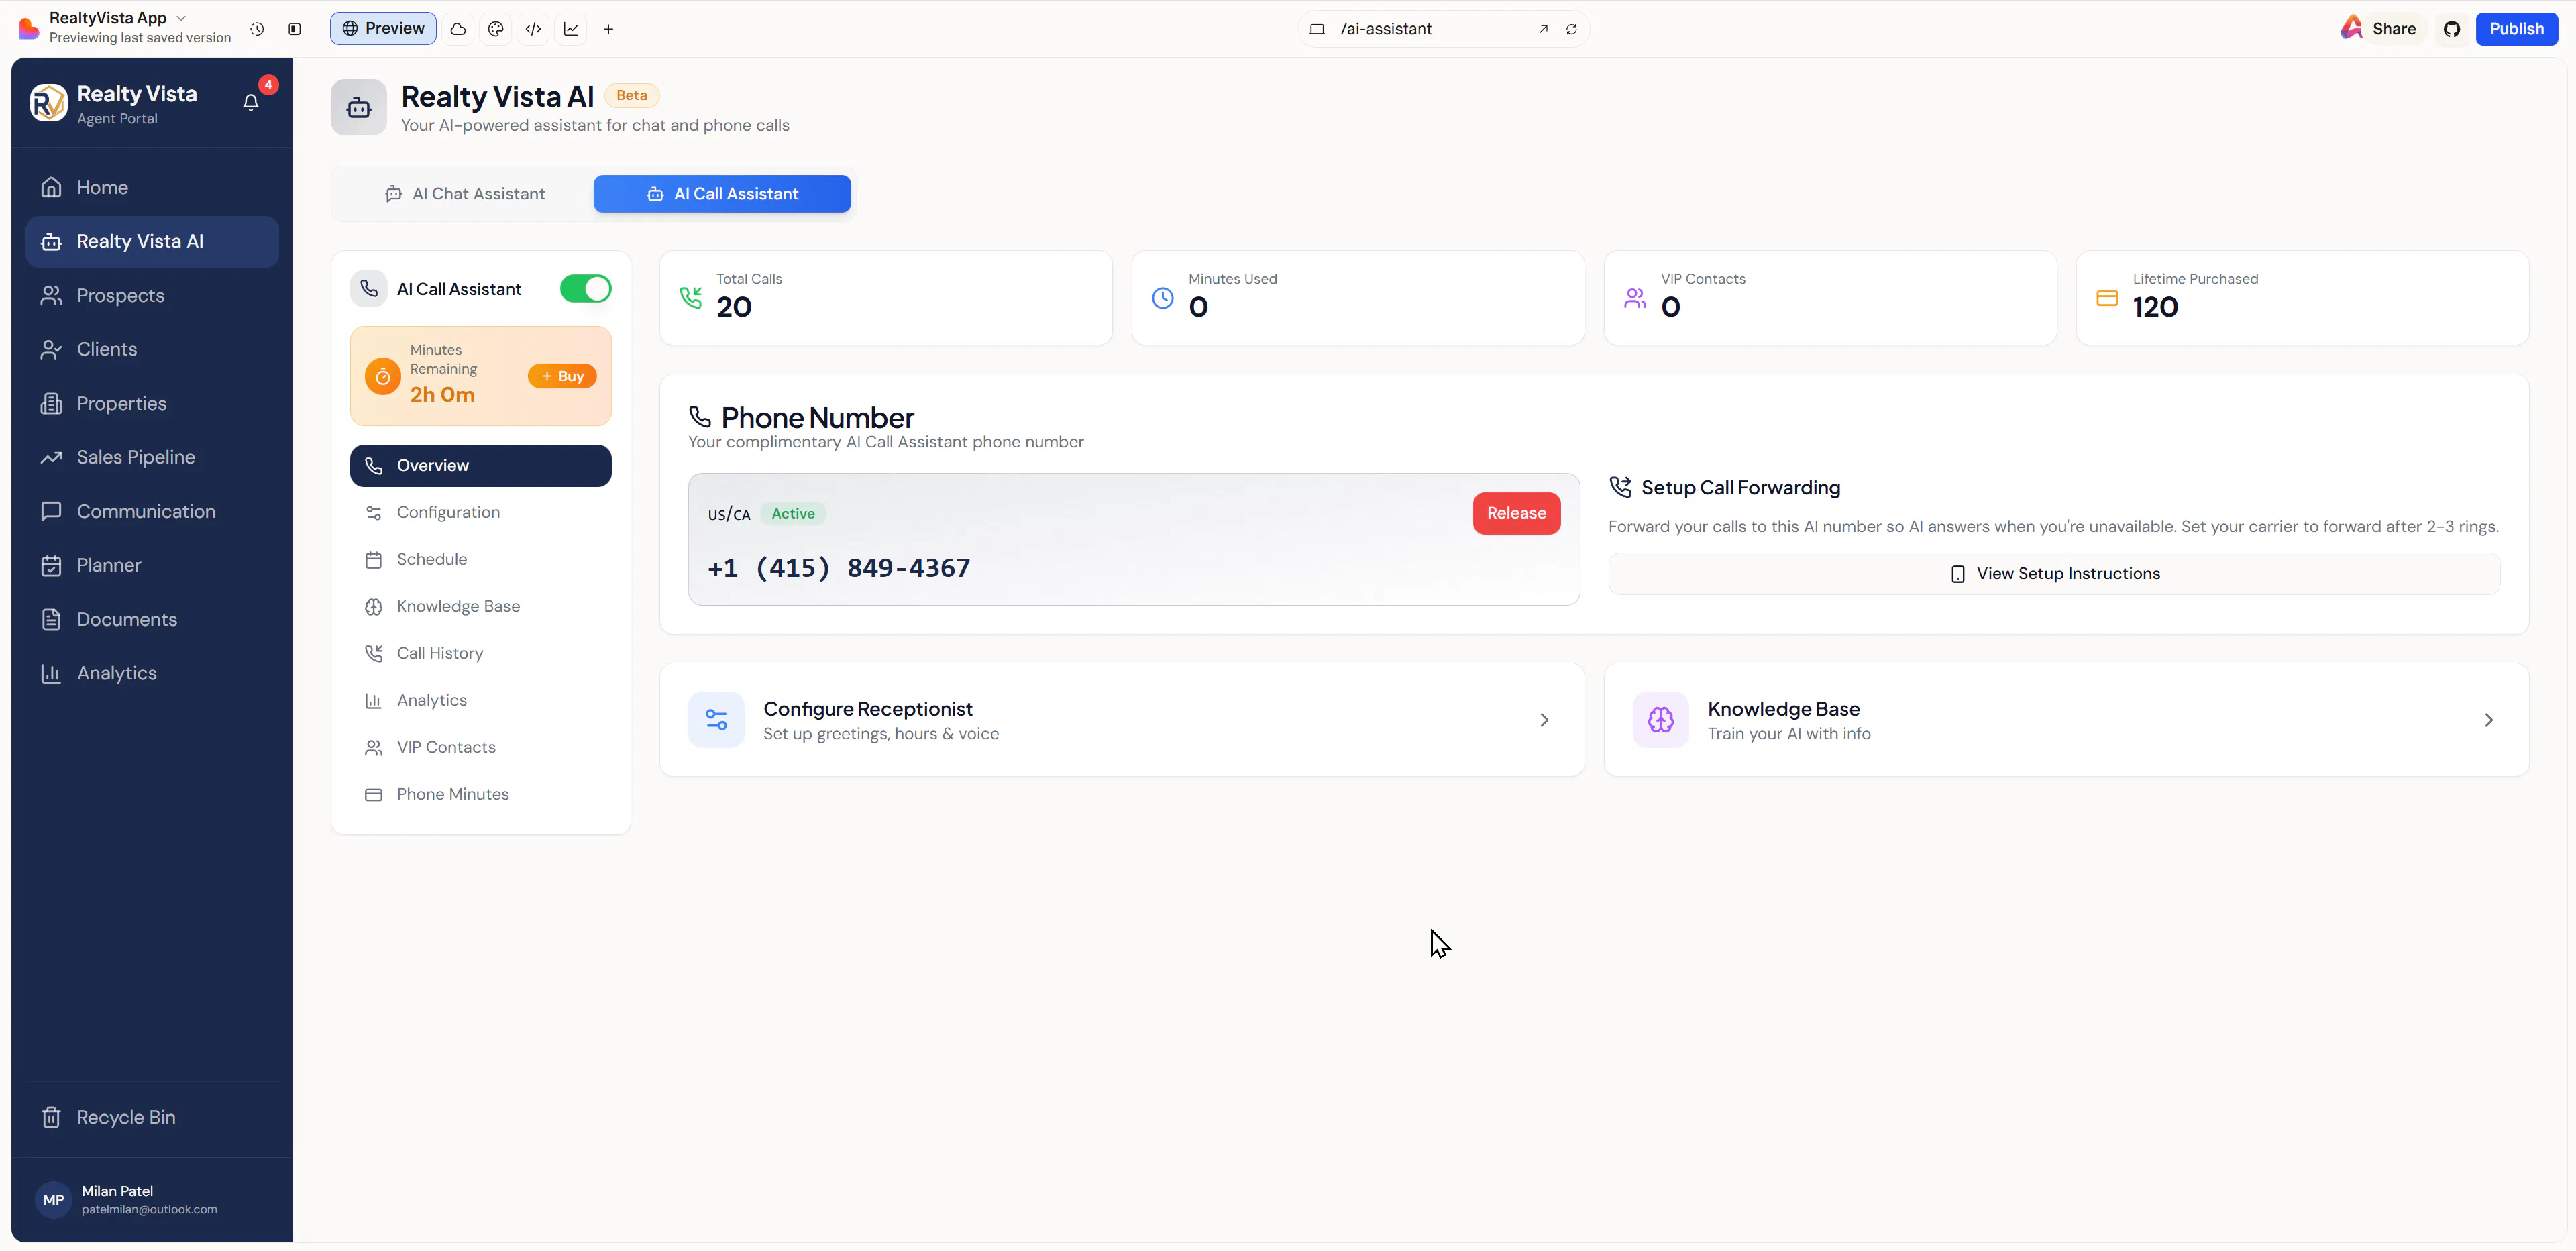Image resolution: width=2576 pixels, height=1251 pixels.
Task: Open Prospects in sidebar
Action: tap(152, 296)
